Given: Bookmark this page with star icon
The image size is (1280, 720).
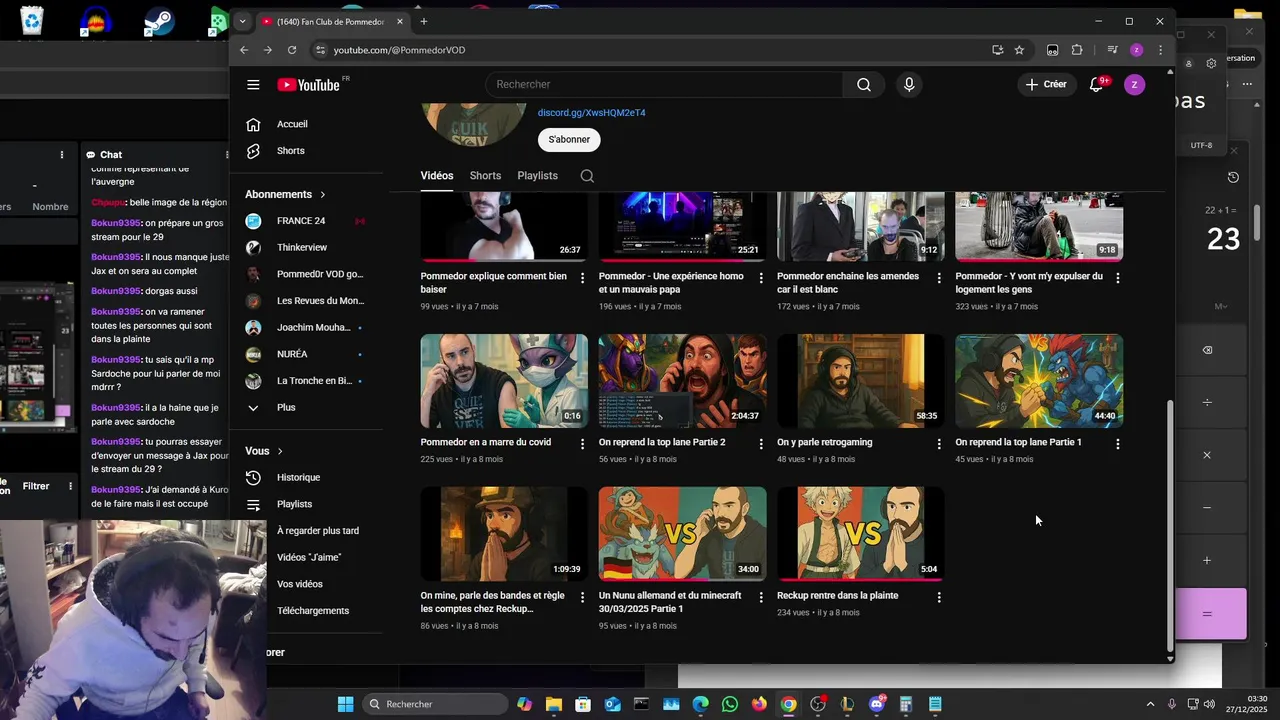Looking at the screenshot, I should pos(1019,50).
